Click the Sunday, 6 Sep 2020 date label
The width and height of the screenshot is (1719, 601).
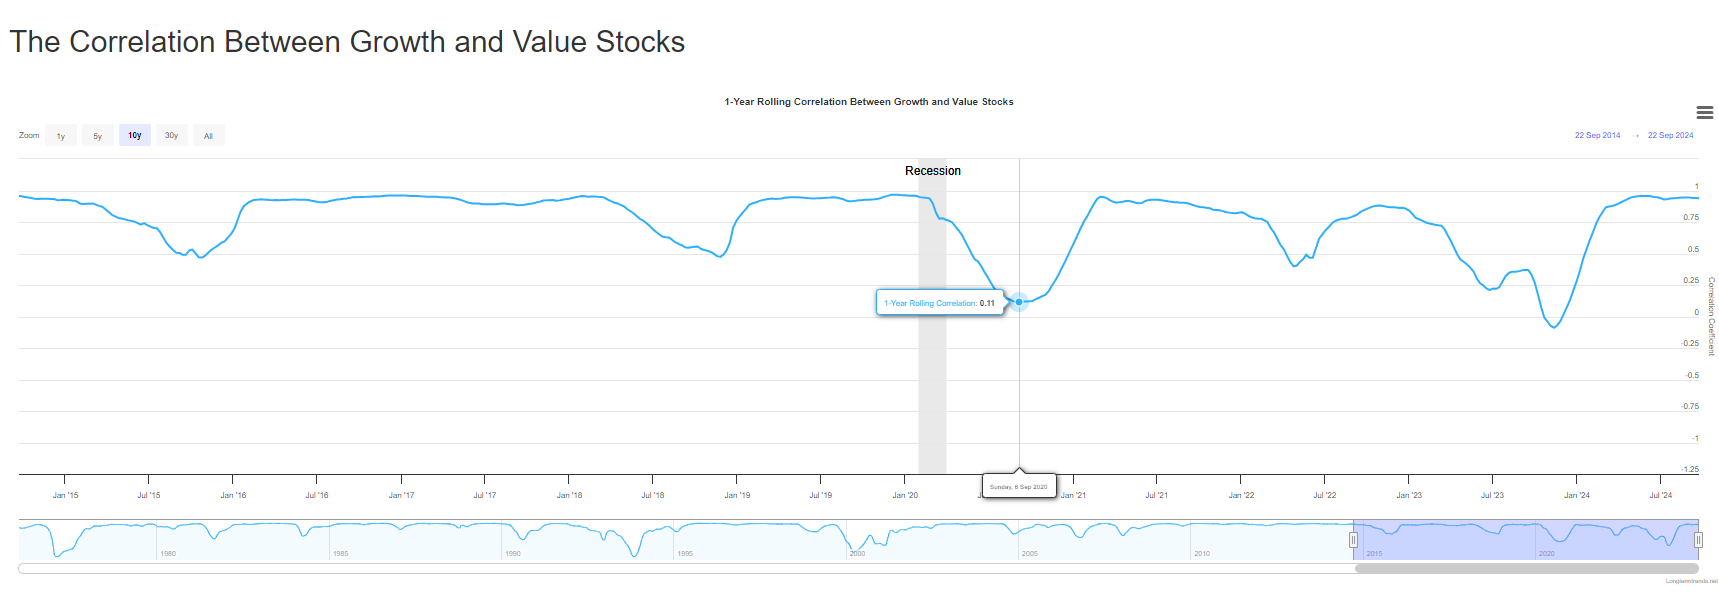(1018, 487)
